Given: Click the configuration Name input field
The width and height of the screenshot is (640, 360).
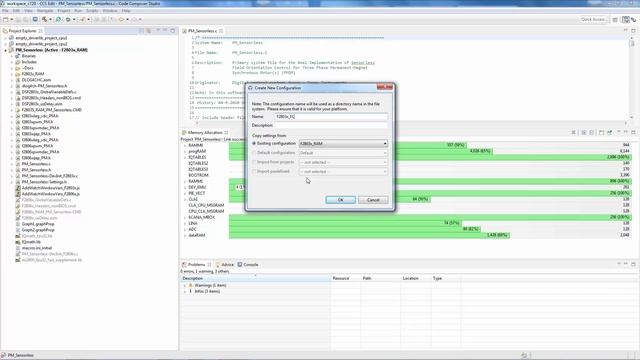Looking at the screenshot, I should tap(331, 117).
